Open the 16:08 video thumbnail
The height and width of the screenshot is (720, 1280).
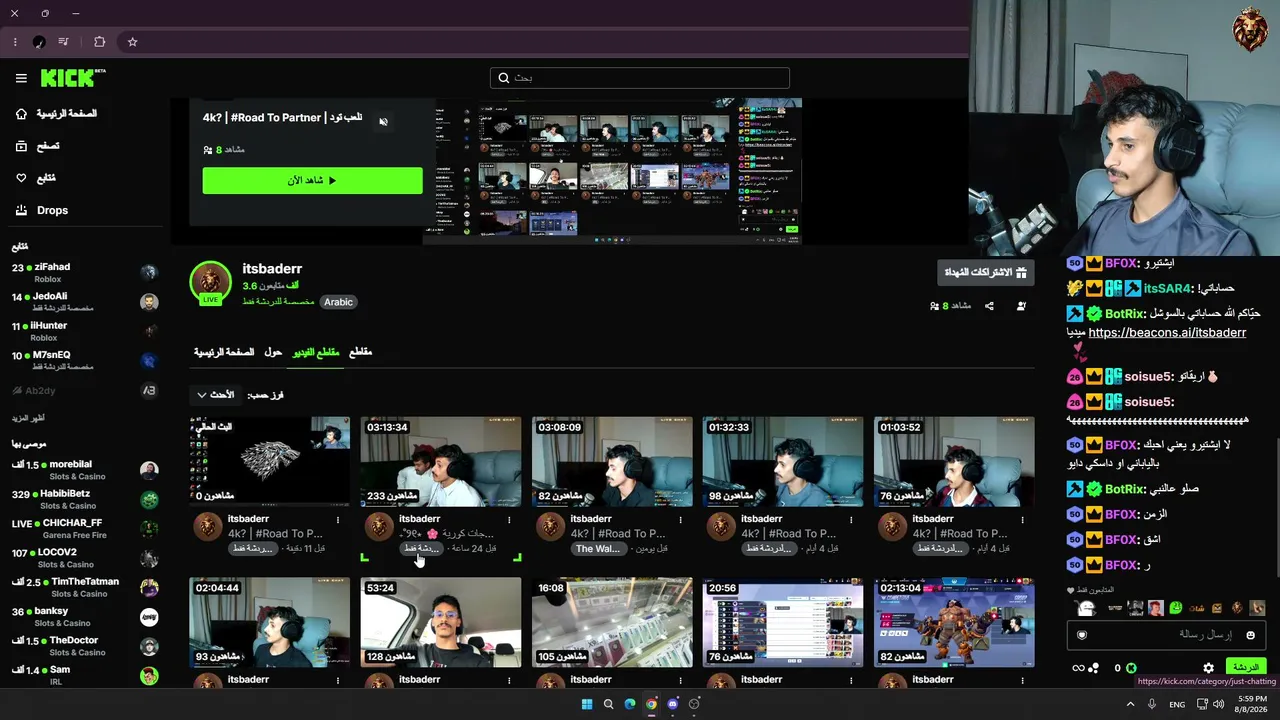coord(612,622)
